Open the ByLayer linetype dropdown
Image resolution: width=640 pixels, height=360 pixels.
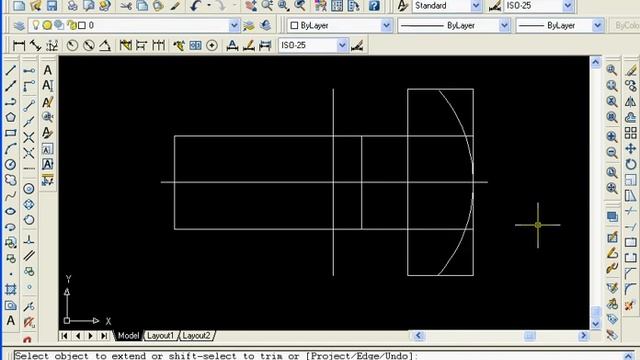(x=504, y=25)
